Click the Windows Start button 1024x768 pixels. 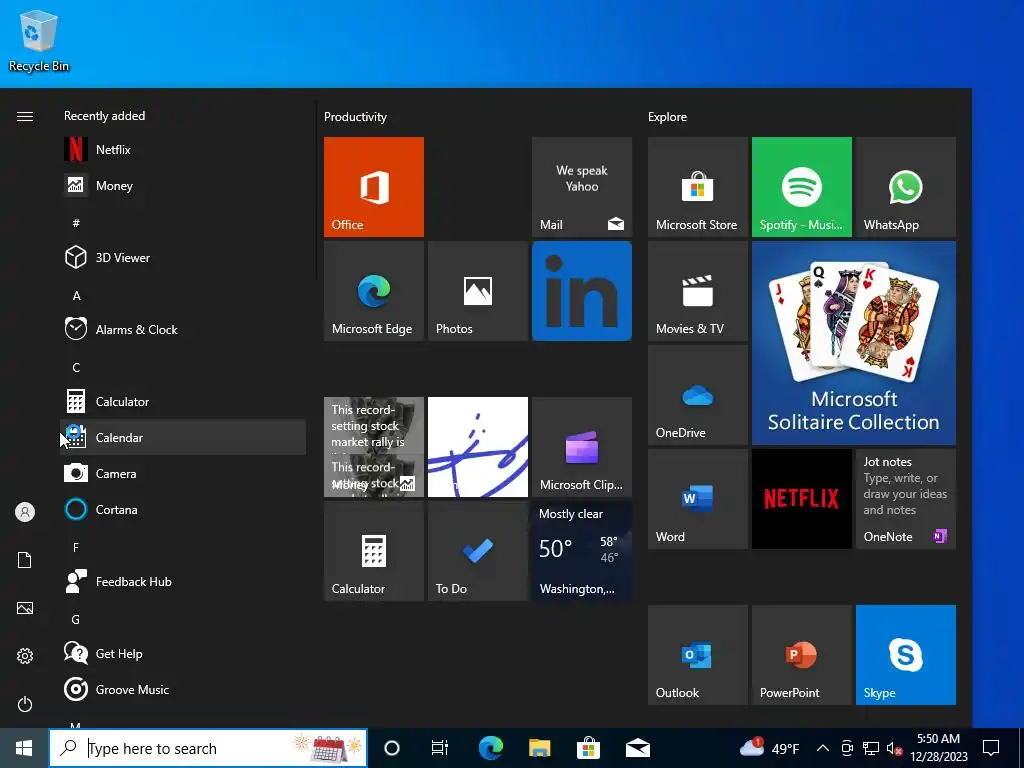point(24,748)
